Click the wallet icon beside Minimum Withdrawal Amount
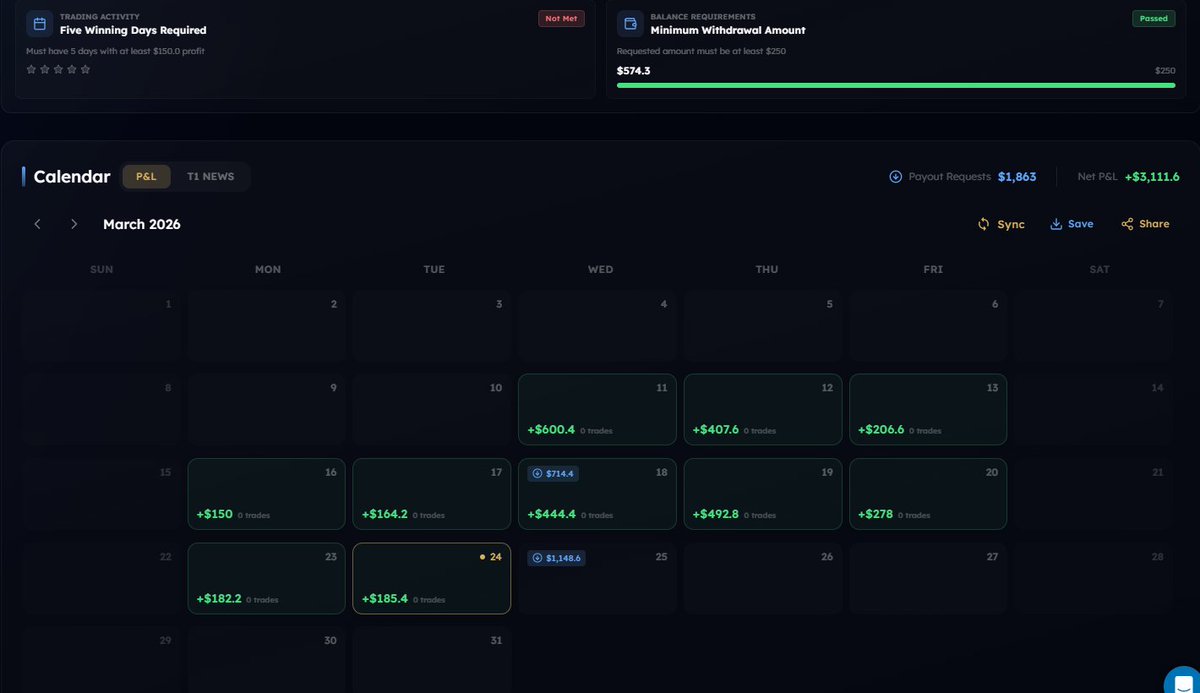This screenshot has width=1200, height=693. [630, 23]
